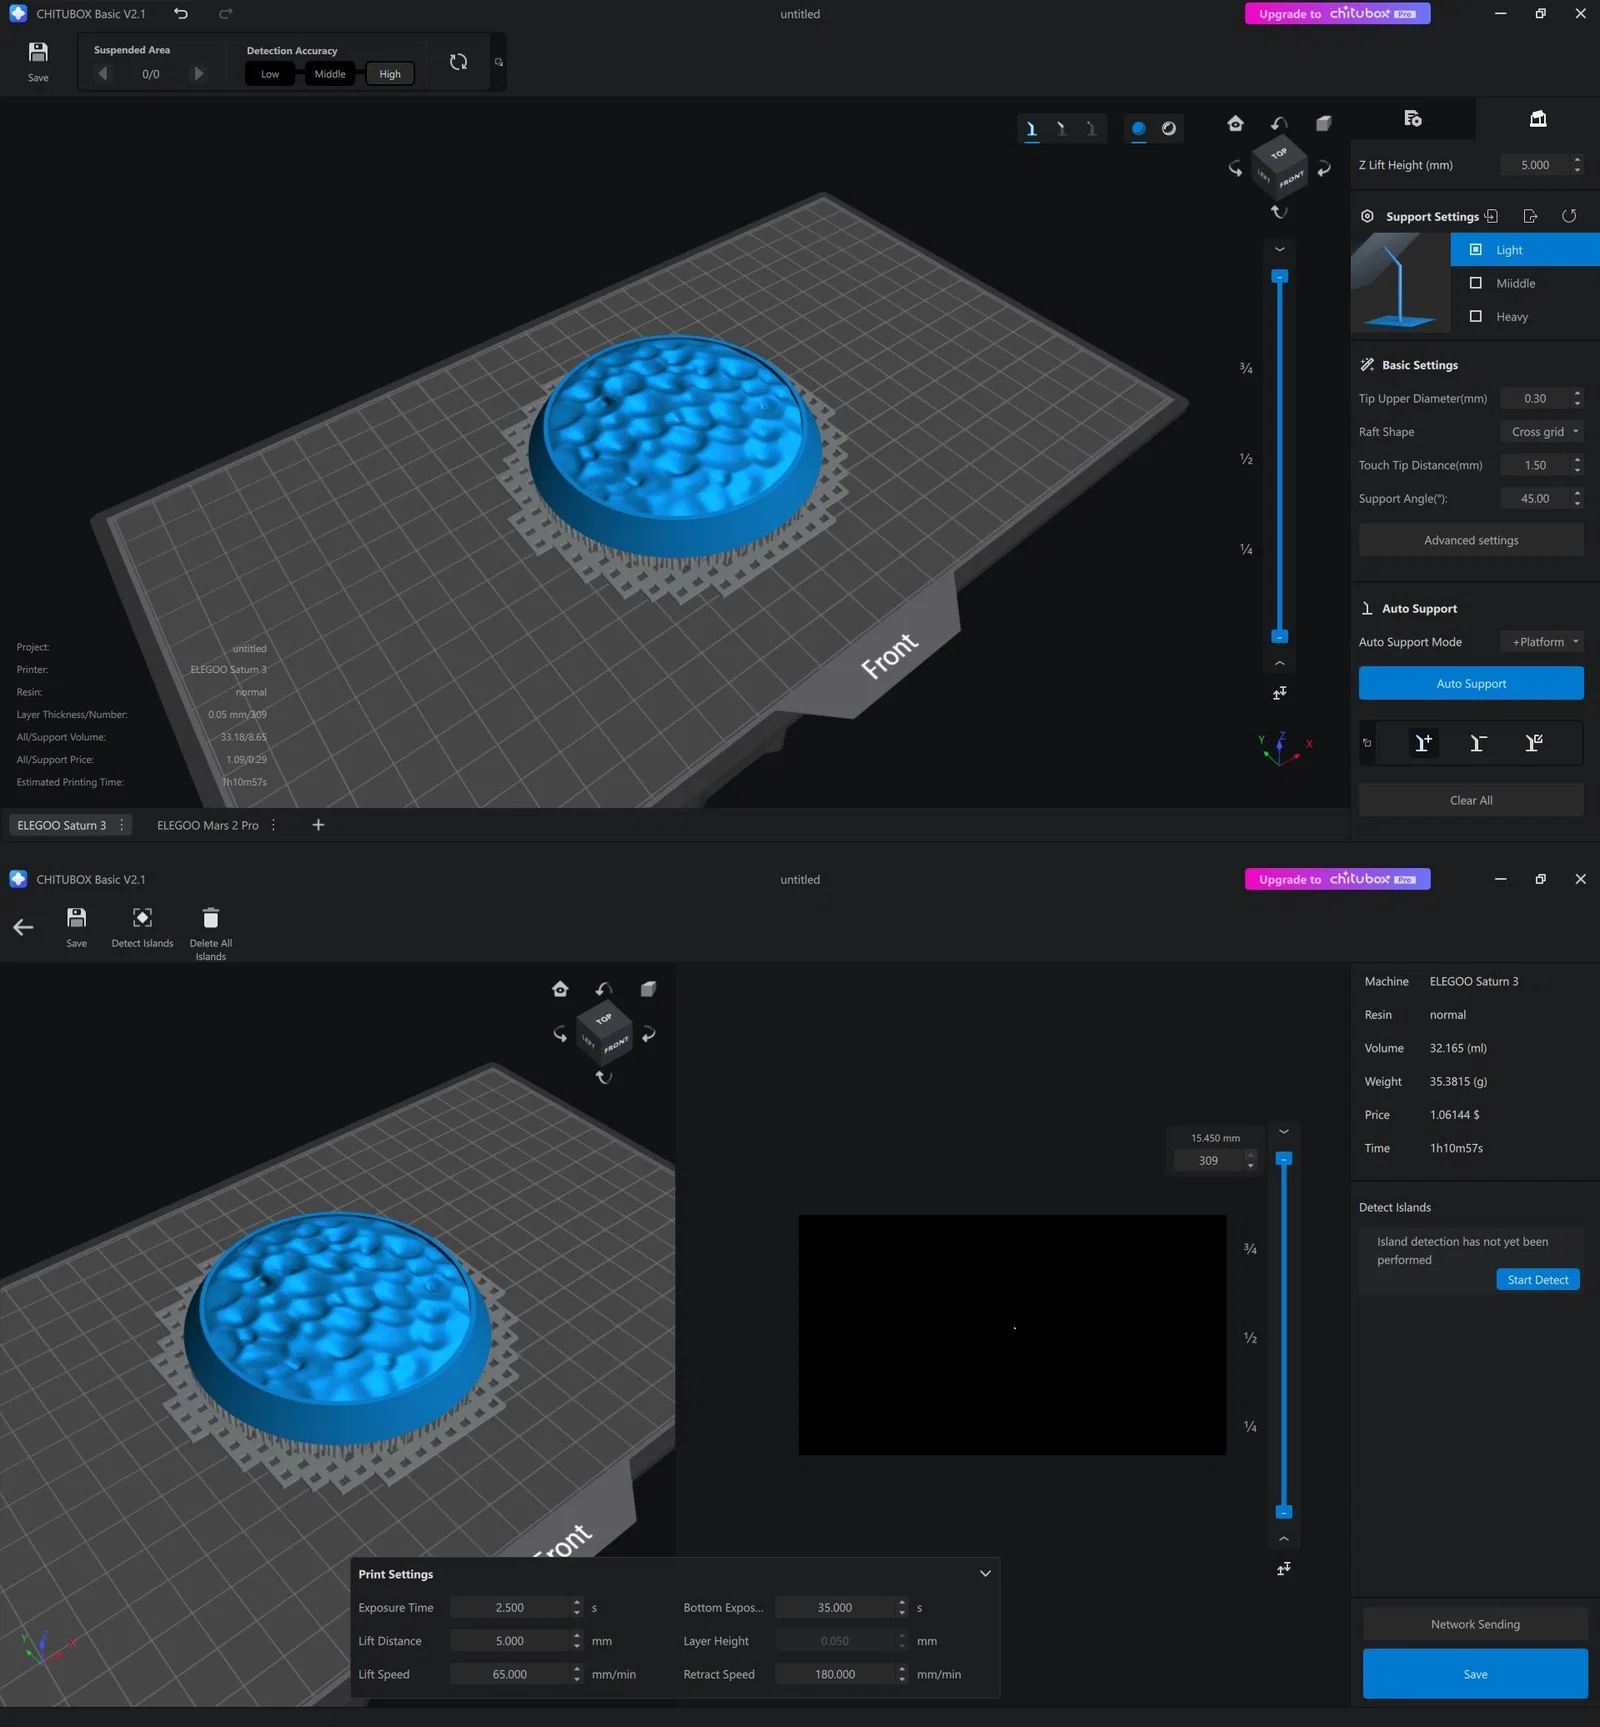Click the Save floppy icon beside Suspended Area
1600x1727 pixels.
point(38,52)
